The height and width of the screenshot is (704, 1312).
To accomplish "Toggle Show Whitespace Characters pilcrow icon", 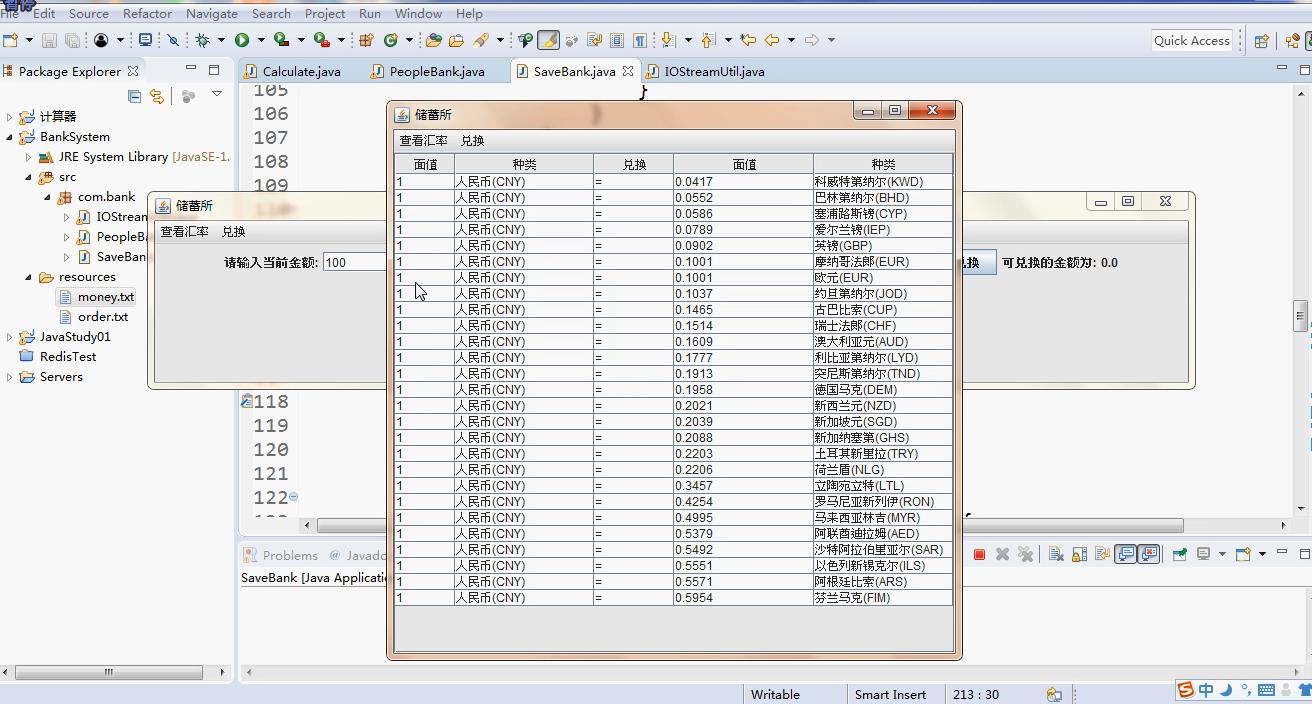I will pos(639,40).
